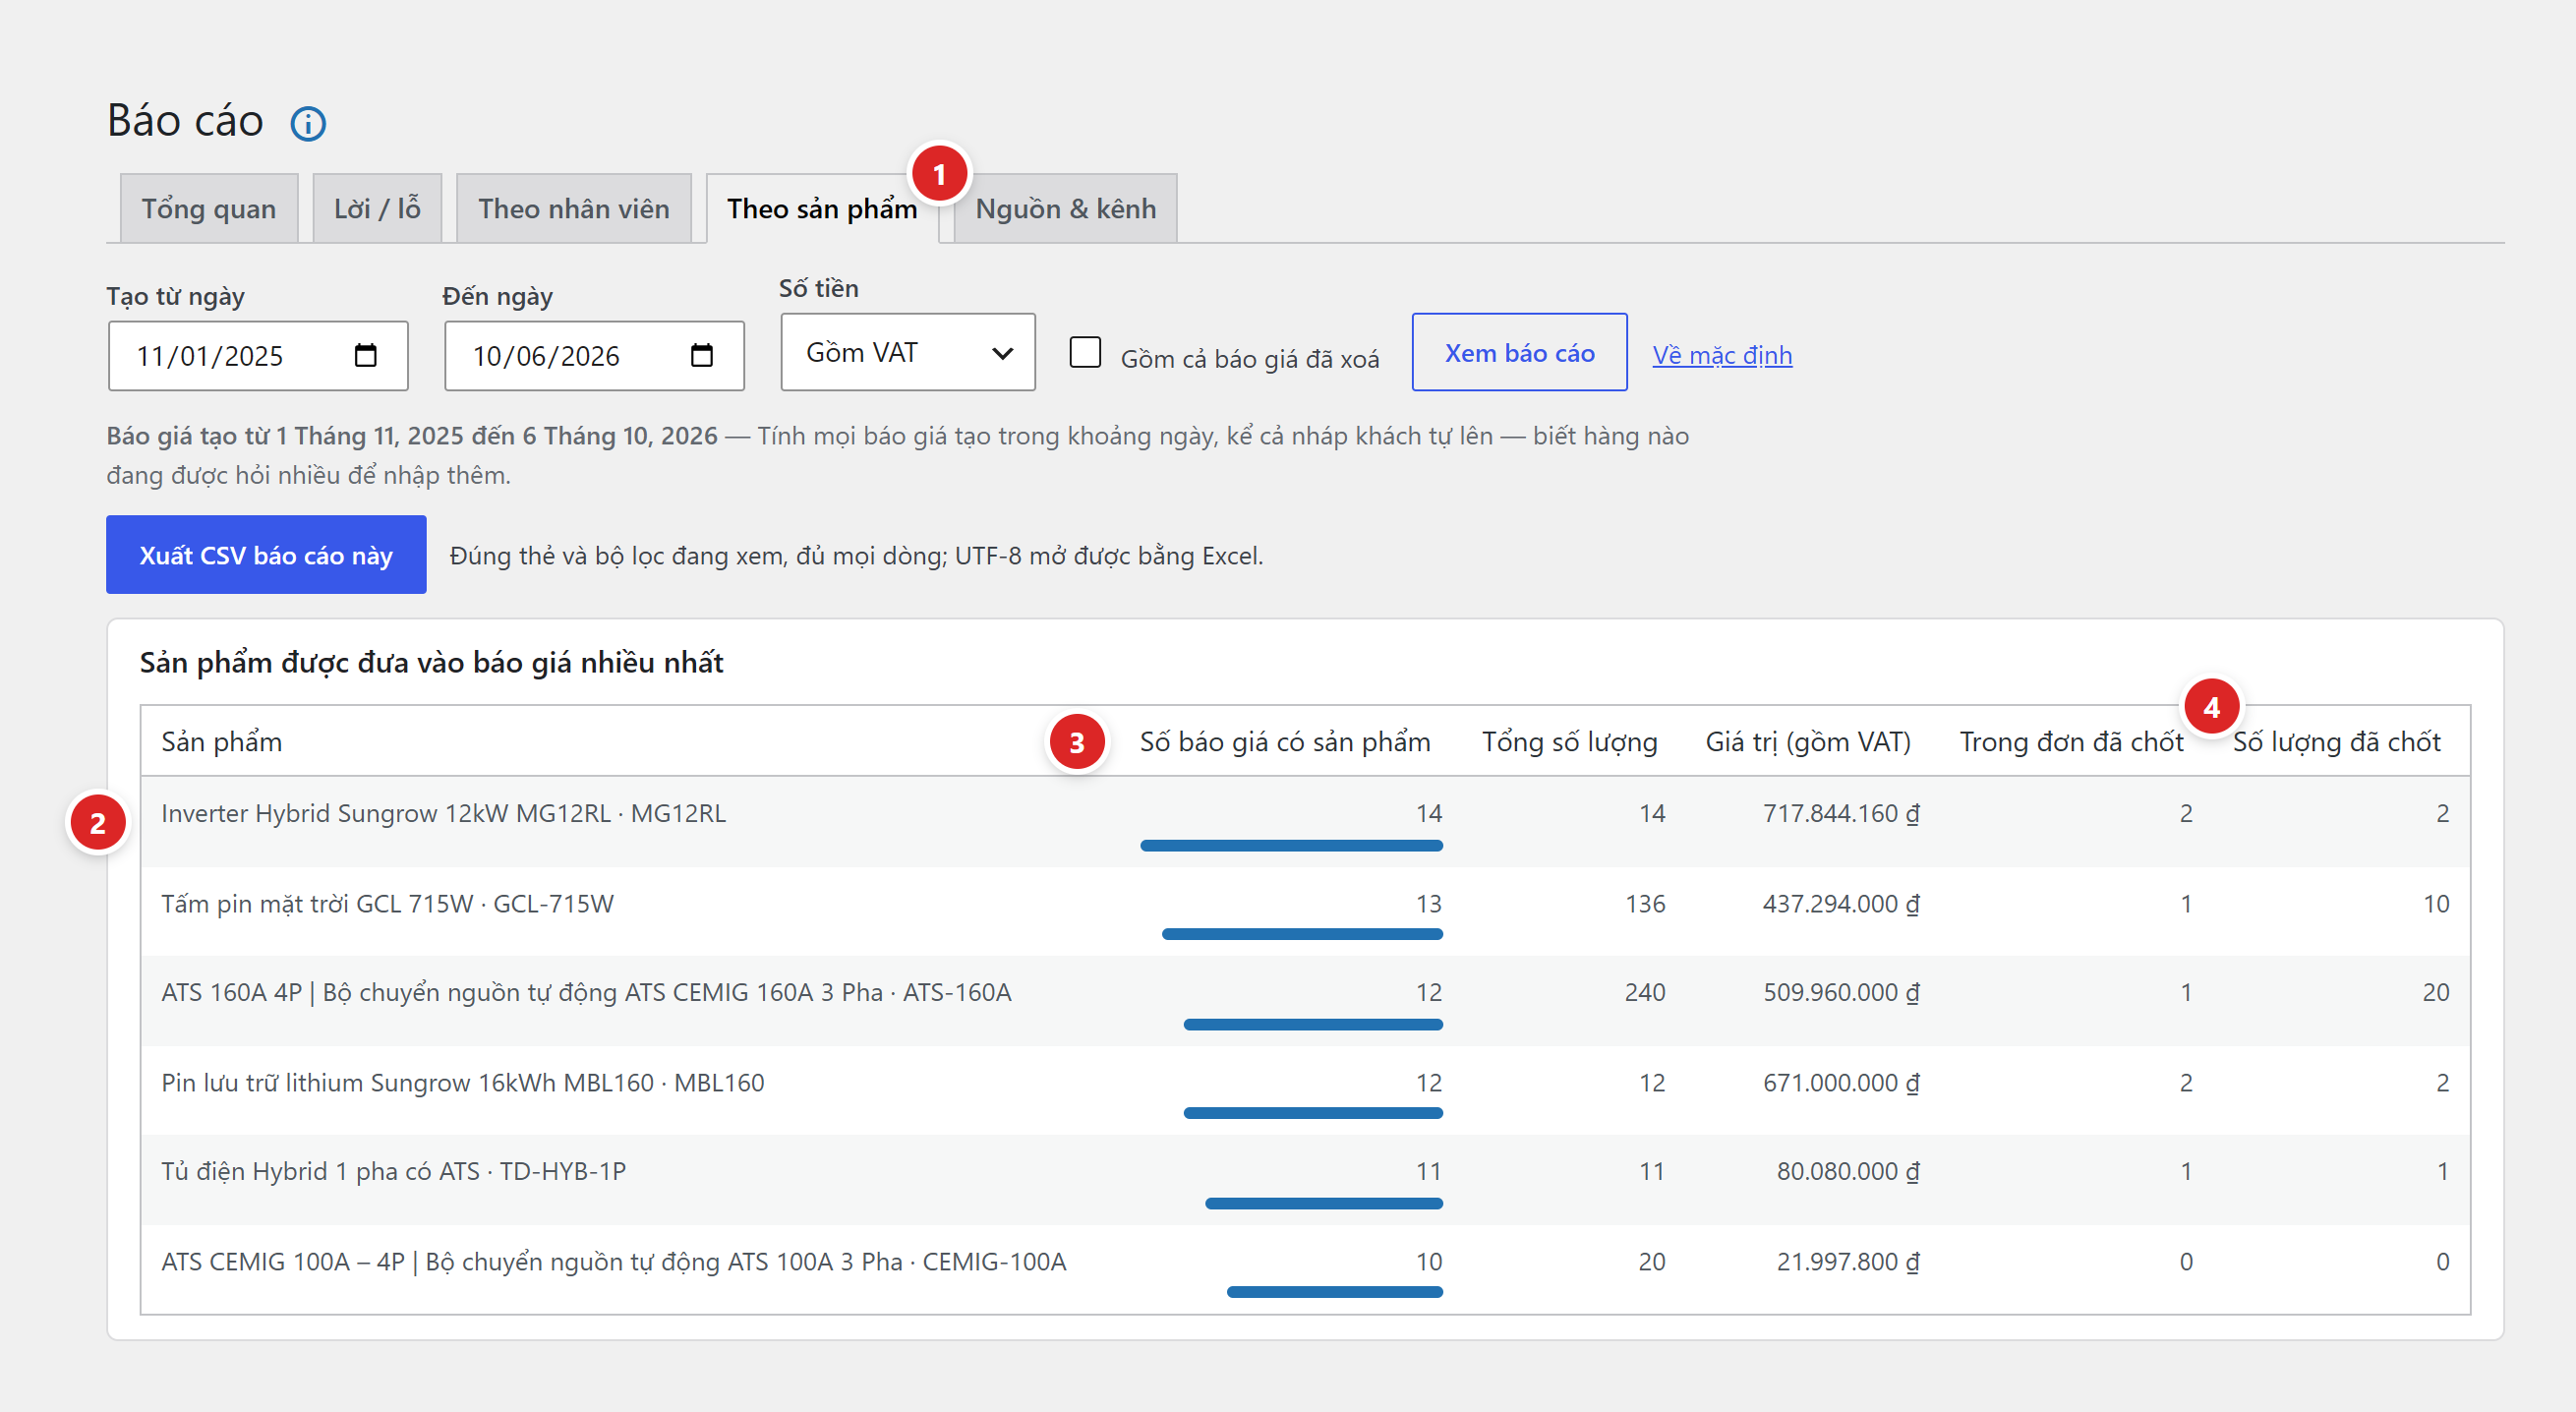
Task: Click the 11/01/2025 start date field
Action: (258, 356)
